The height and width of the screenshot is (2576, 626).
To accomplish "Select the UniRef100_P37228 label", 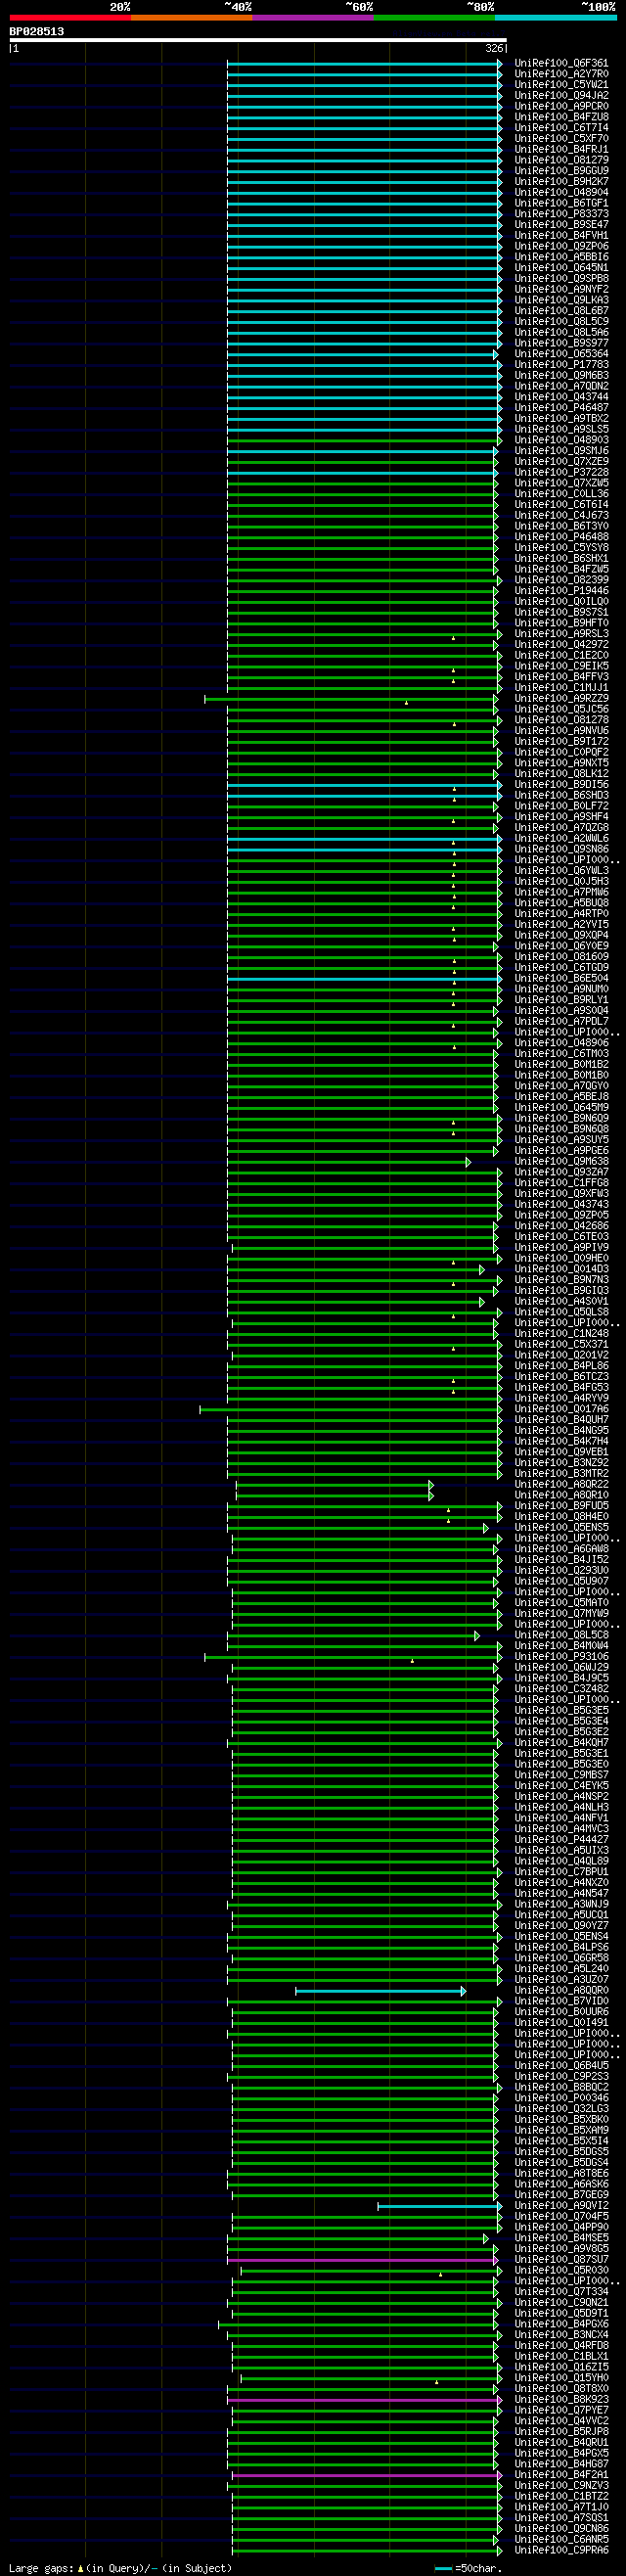I will pyautogui.click(x=561, y=472).
